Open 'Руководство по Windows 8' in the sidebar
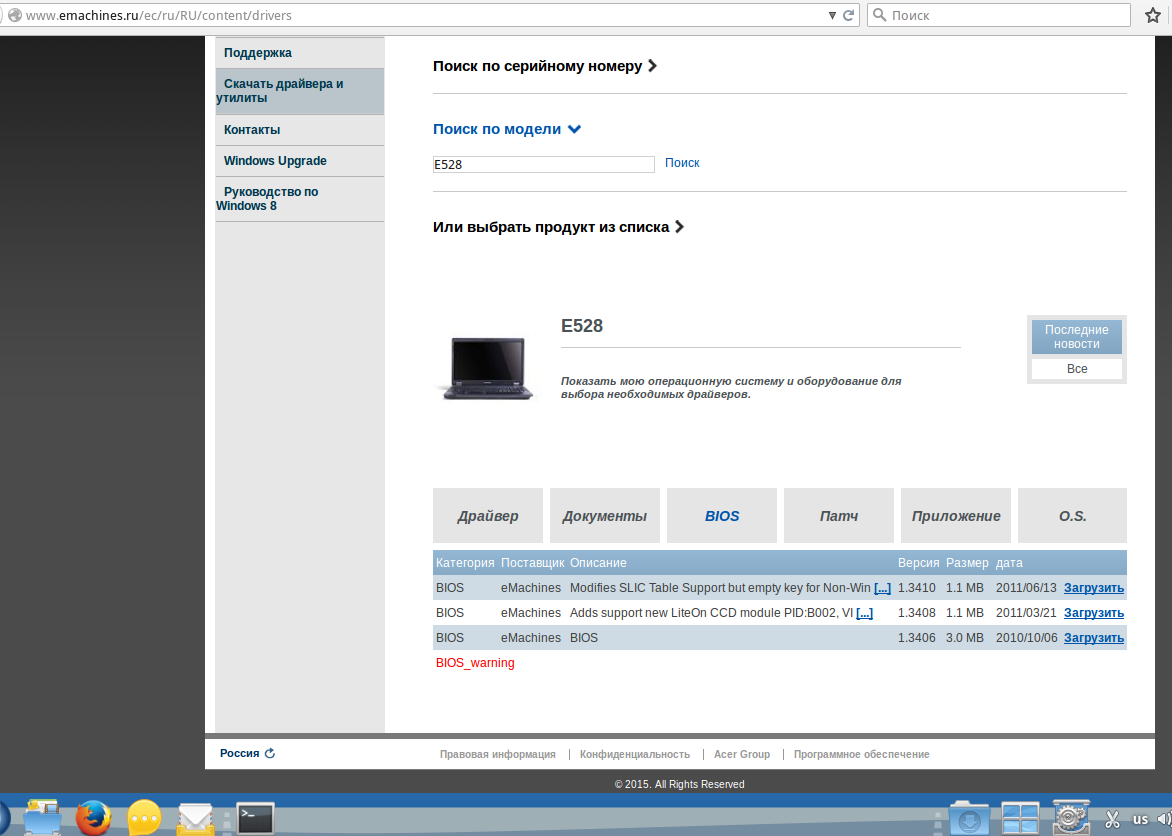 click(x=300, y=199)
